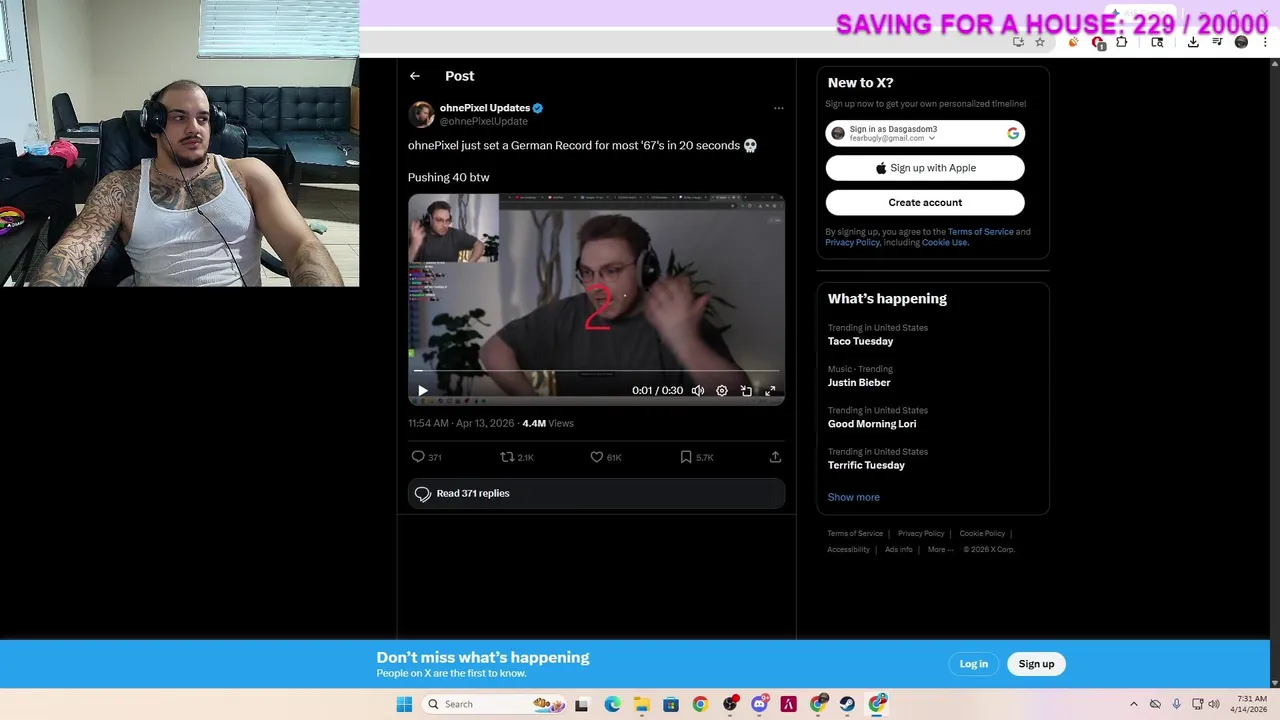Open footer Terms of Service

pos(855,534)
